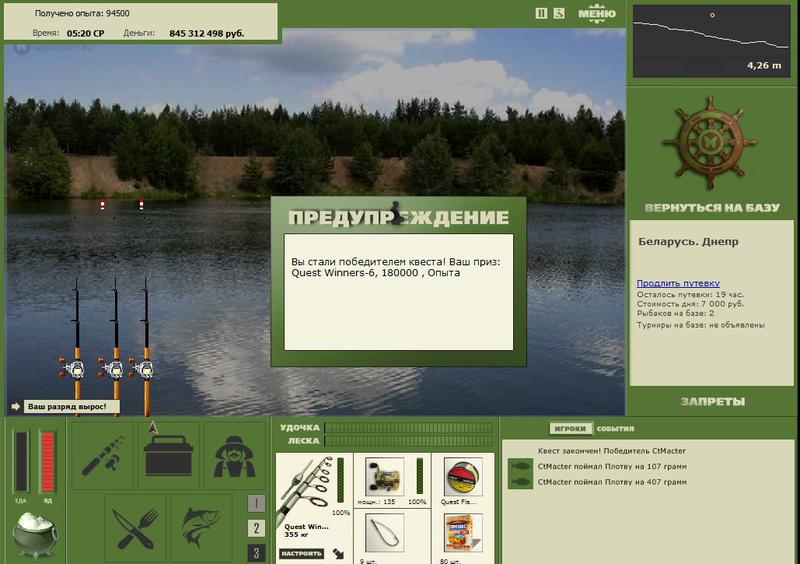Image resolution: width=800 pixels, height=564 pixels.
Task: Click the НАСТРОИТЬ button
Action: (302, 553)
